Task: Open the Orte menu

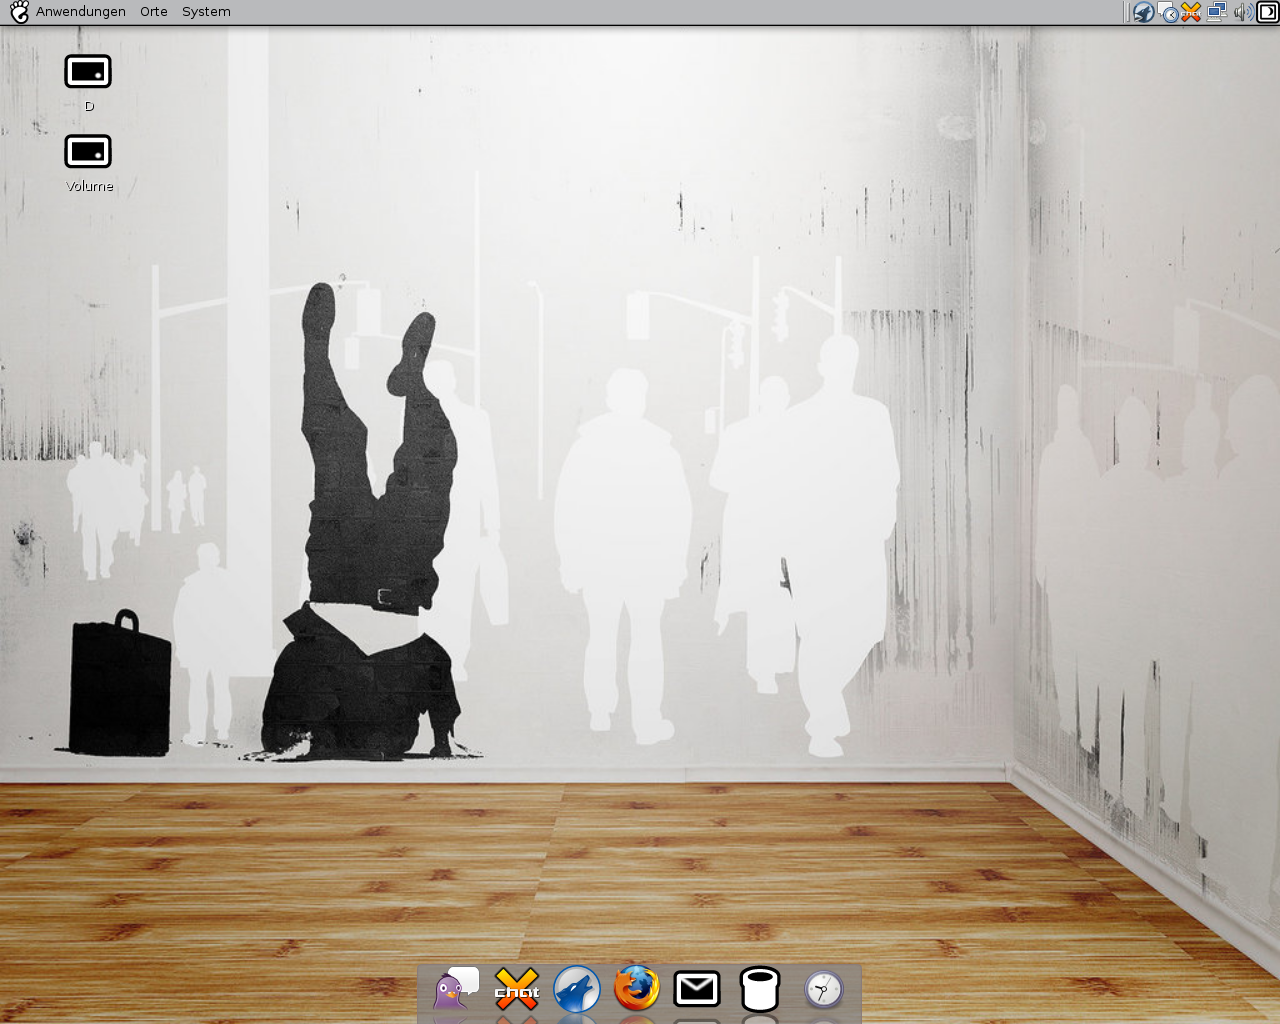Action: tap(153, 12)
